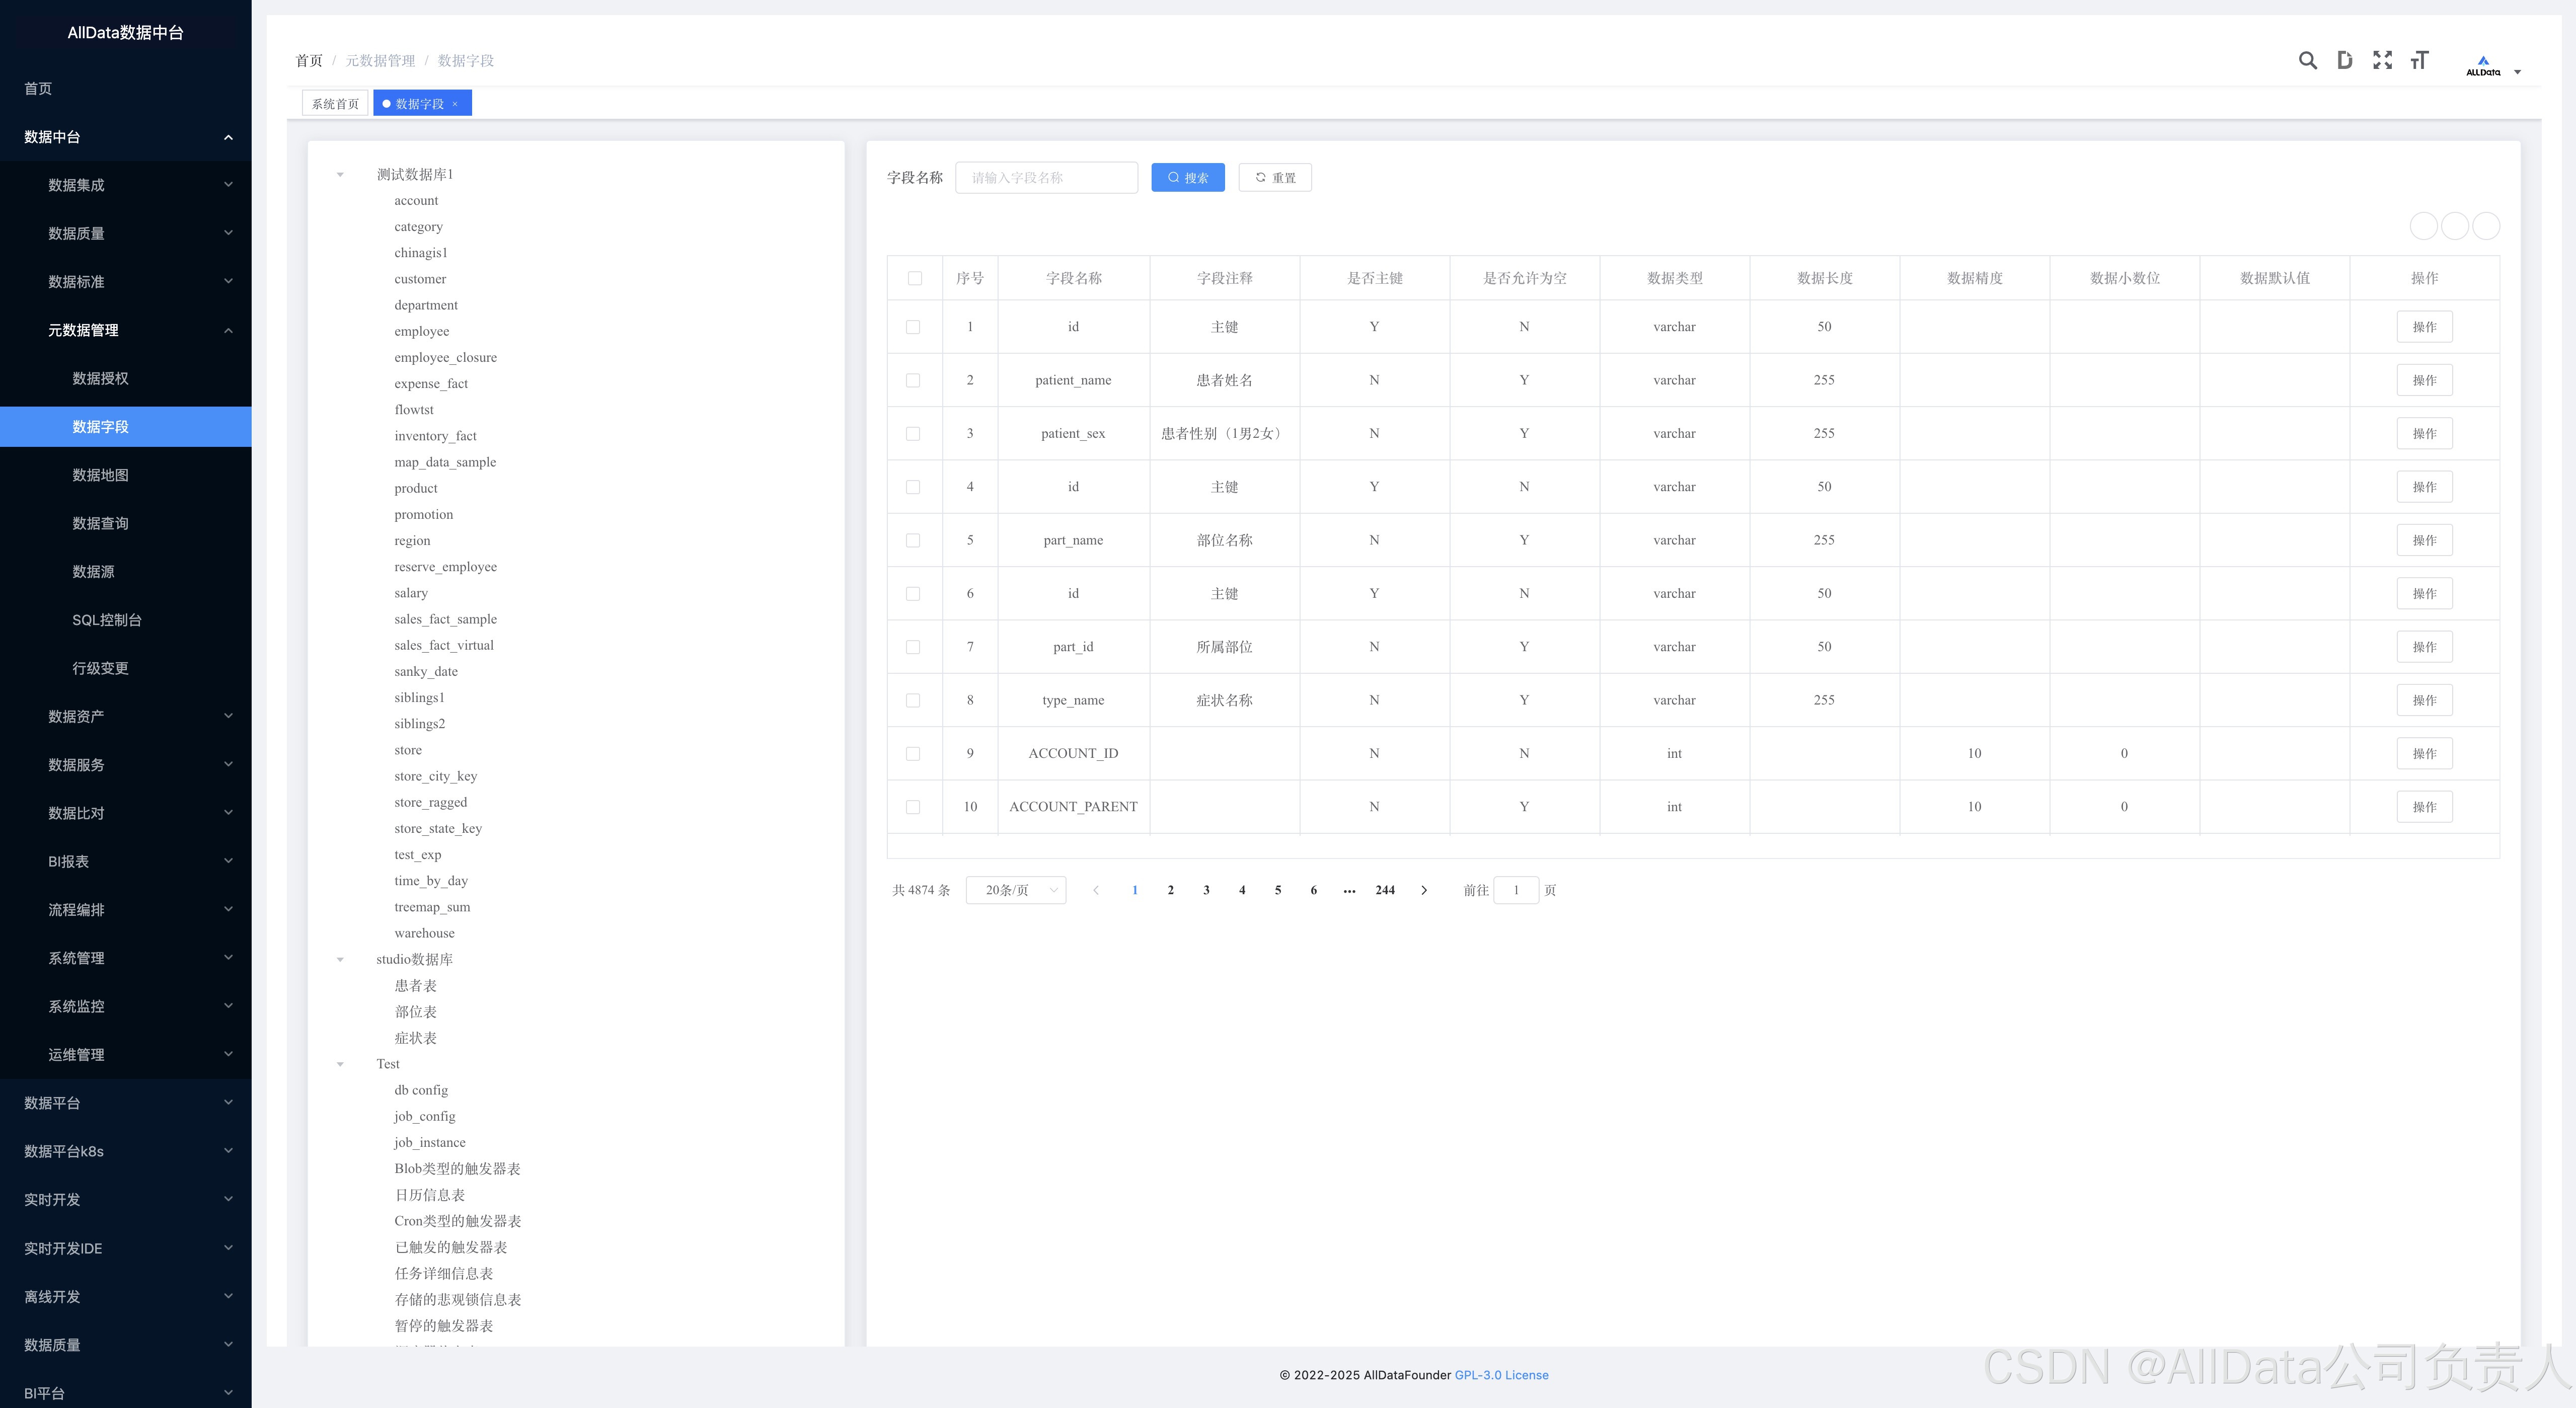Click the blue 搜索 button
Screen dimensions: 2576x1408
(x=1187, y=178)
